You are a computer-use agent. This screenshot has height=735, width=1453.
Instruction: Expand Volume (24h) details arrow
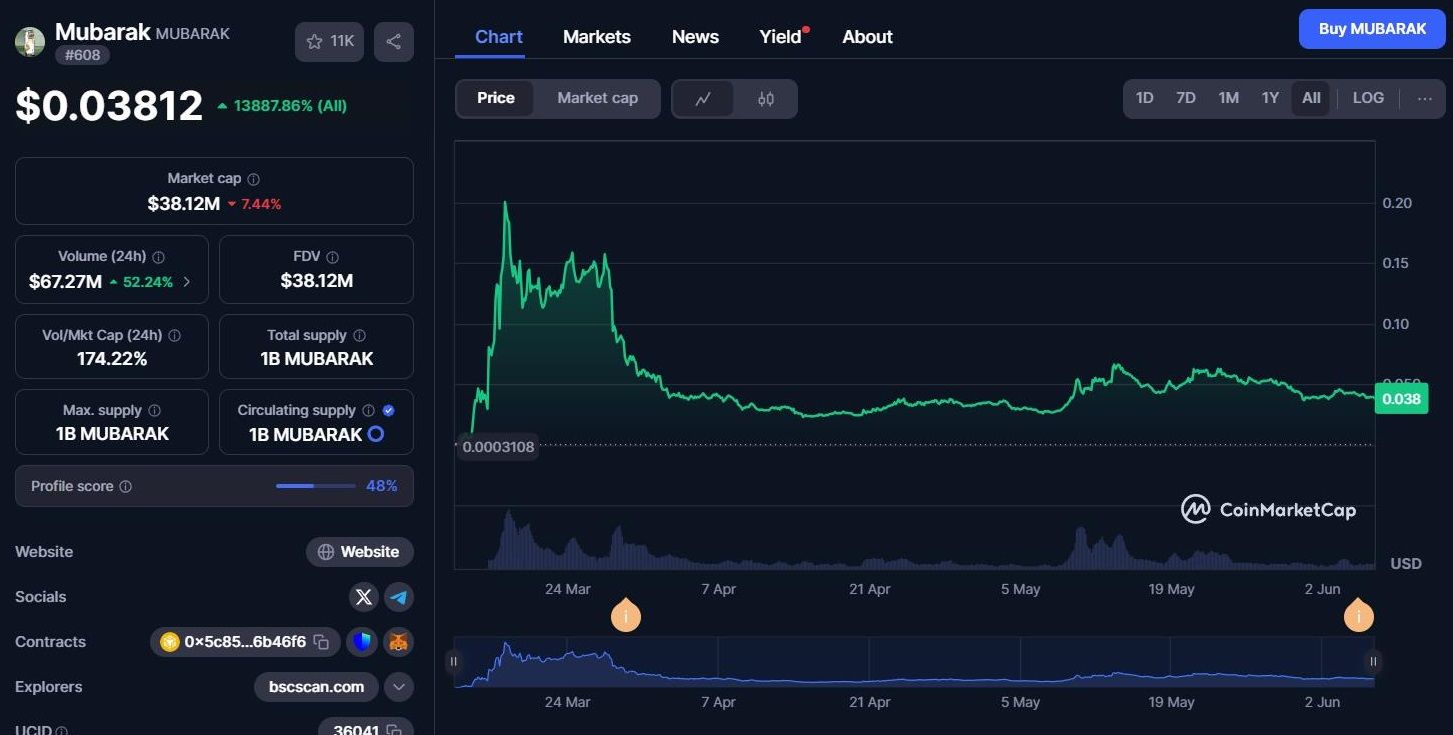[x=187, y=282]
